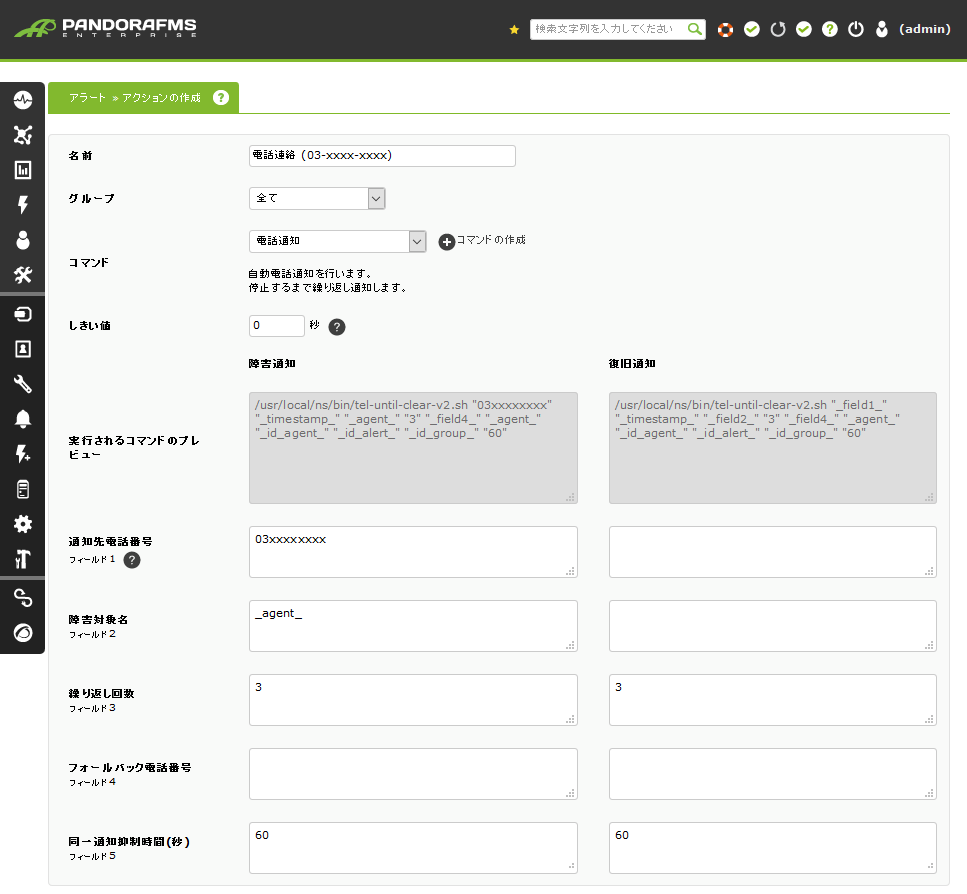
Task: Open the Links chain sidebar icon
Action: click(23, 598)
